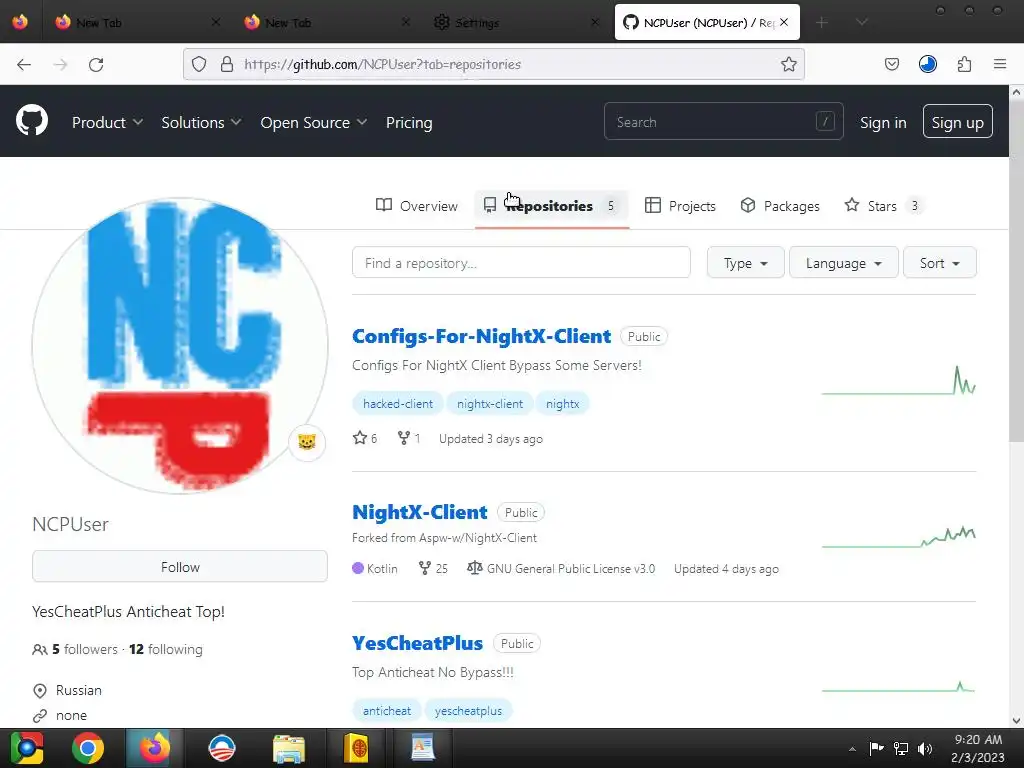This screenshot has width=1024, height=768.
Task: Open the Save to Pocket icon
Action: click(891, 64)
